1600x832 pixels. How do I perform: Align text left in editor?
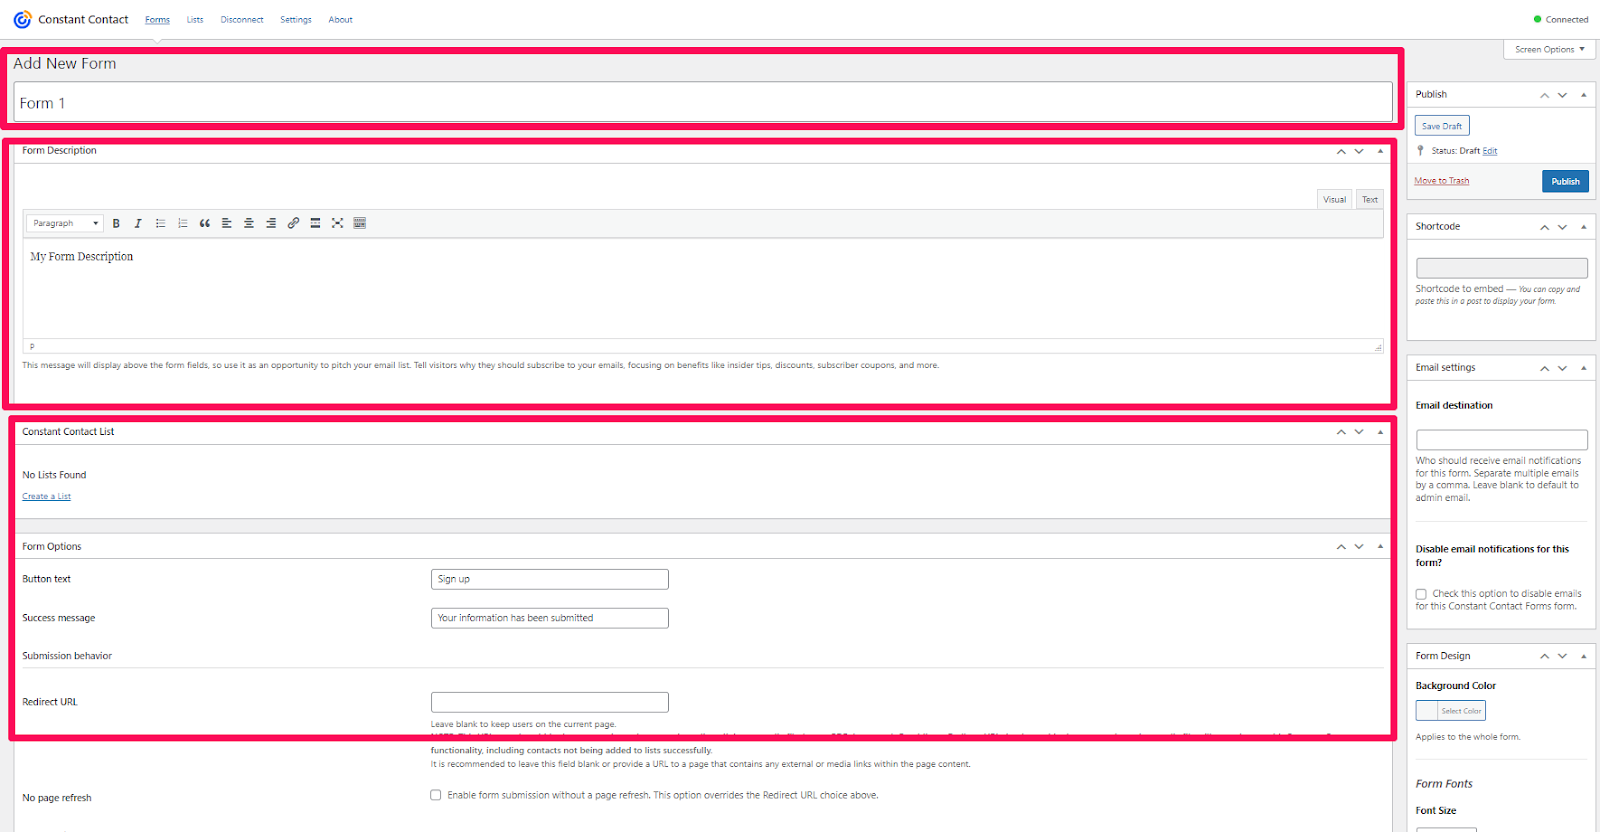tap(227, 223)
